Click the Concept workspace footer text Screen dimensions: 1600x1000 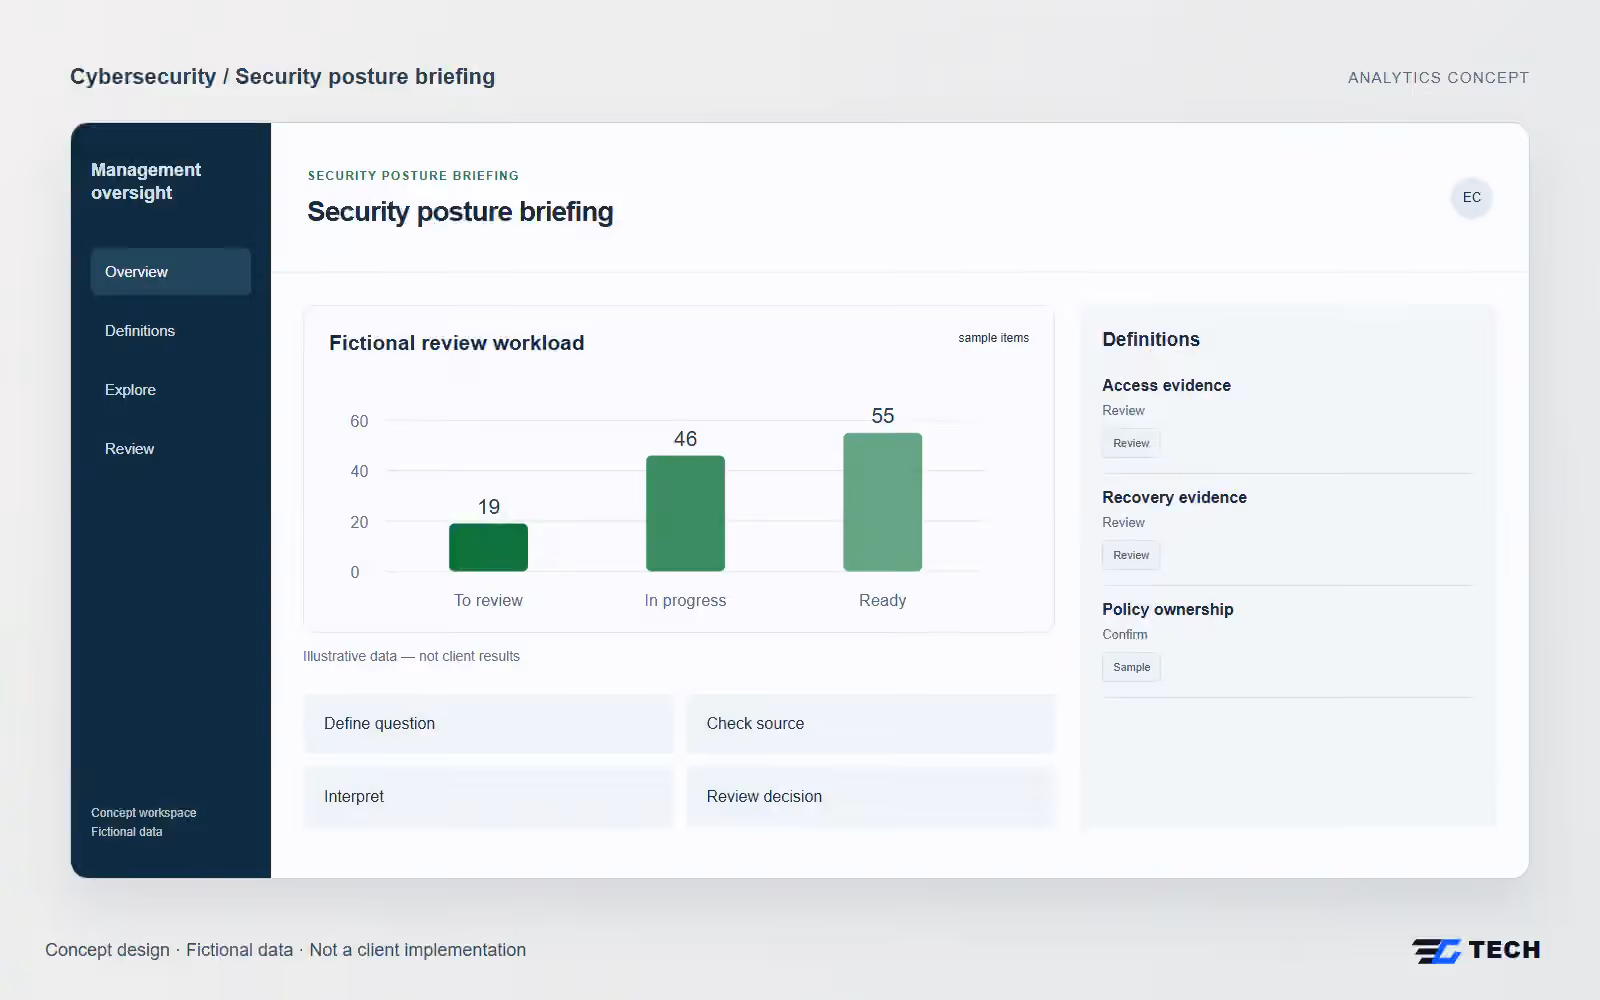[x=143, y=813]
